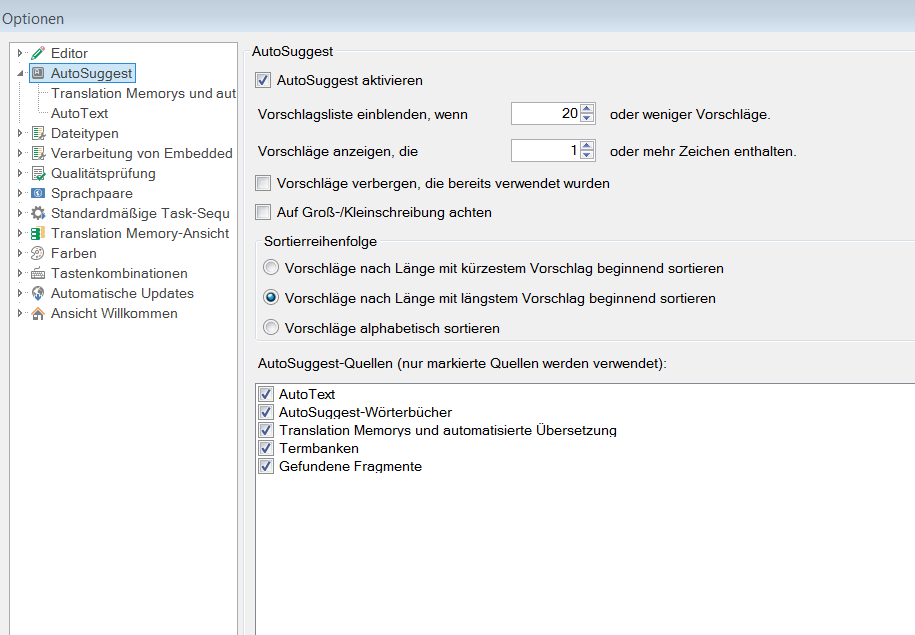Select sorting with längstem Vorschlag first
The image size is (915, 635).
pos(271,298)
